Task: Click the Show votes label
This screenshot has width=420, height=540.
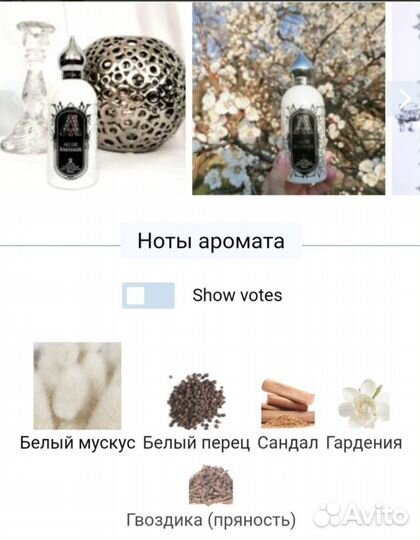Action: click(237, 295)
